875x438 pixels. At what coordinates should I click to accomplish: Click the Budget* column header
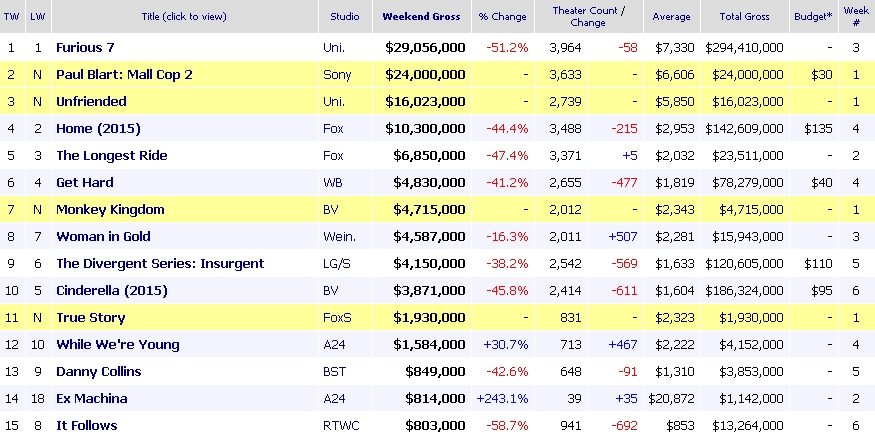point(813,17)
